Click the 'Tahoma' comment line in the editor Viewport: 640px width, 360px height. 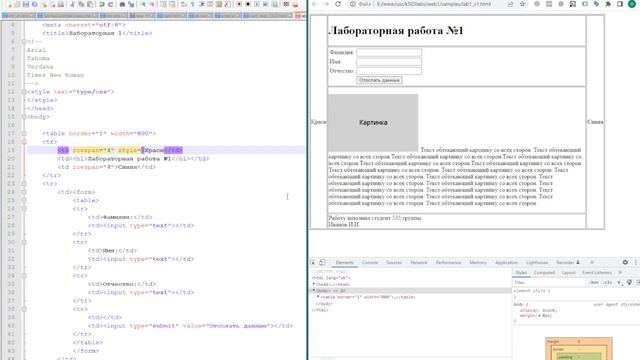point(38,58)
